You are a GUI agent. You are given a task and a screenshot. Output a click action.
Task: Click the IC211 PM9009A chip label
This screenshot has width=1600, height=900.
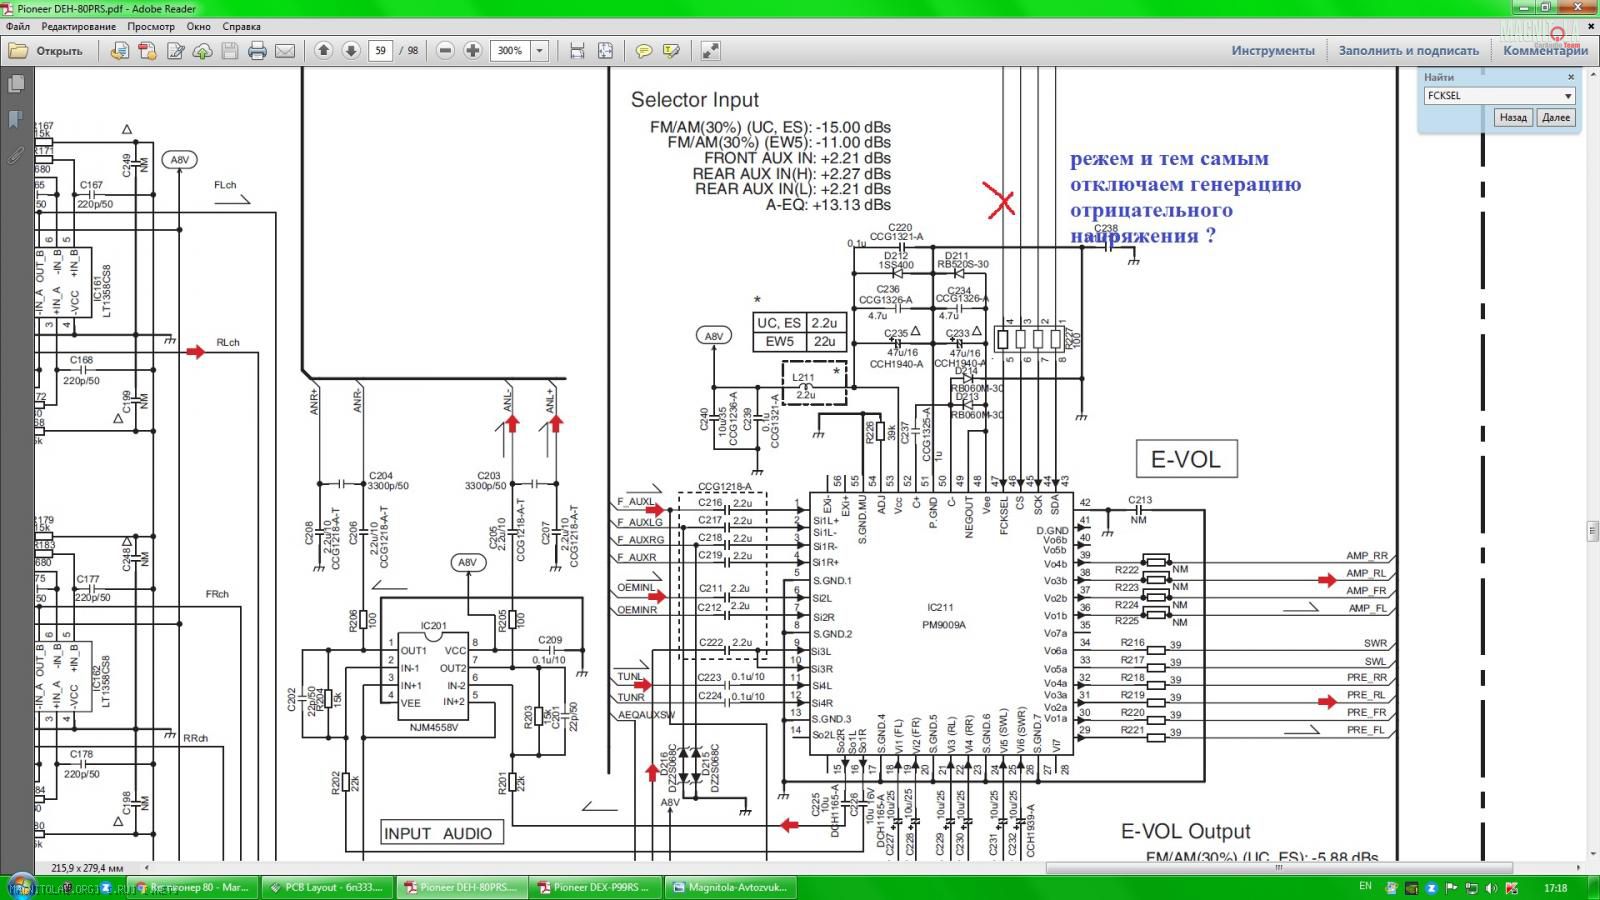pos(943,616)
